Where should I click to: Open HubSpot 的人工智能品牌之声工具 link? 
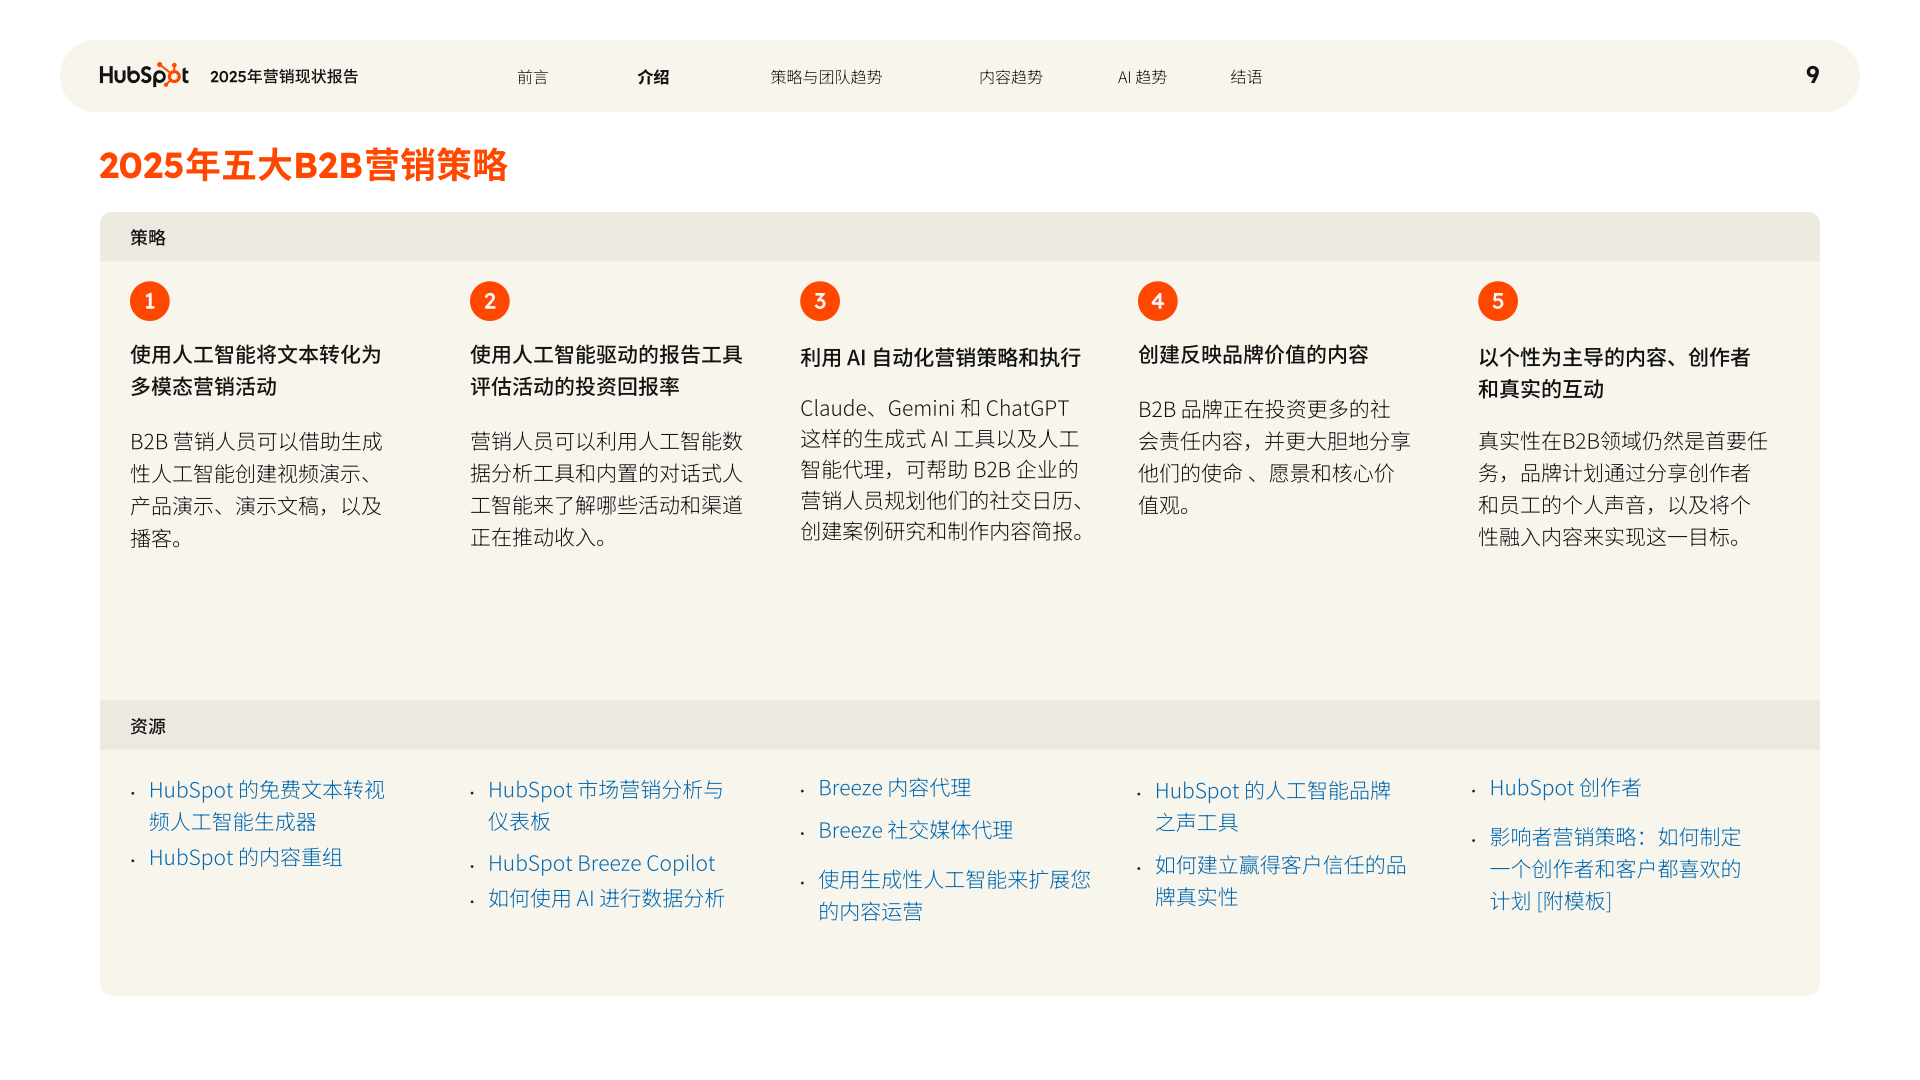[1273, 806]
